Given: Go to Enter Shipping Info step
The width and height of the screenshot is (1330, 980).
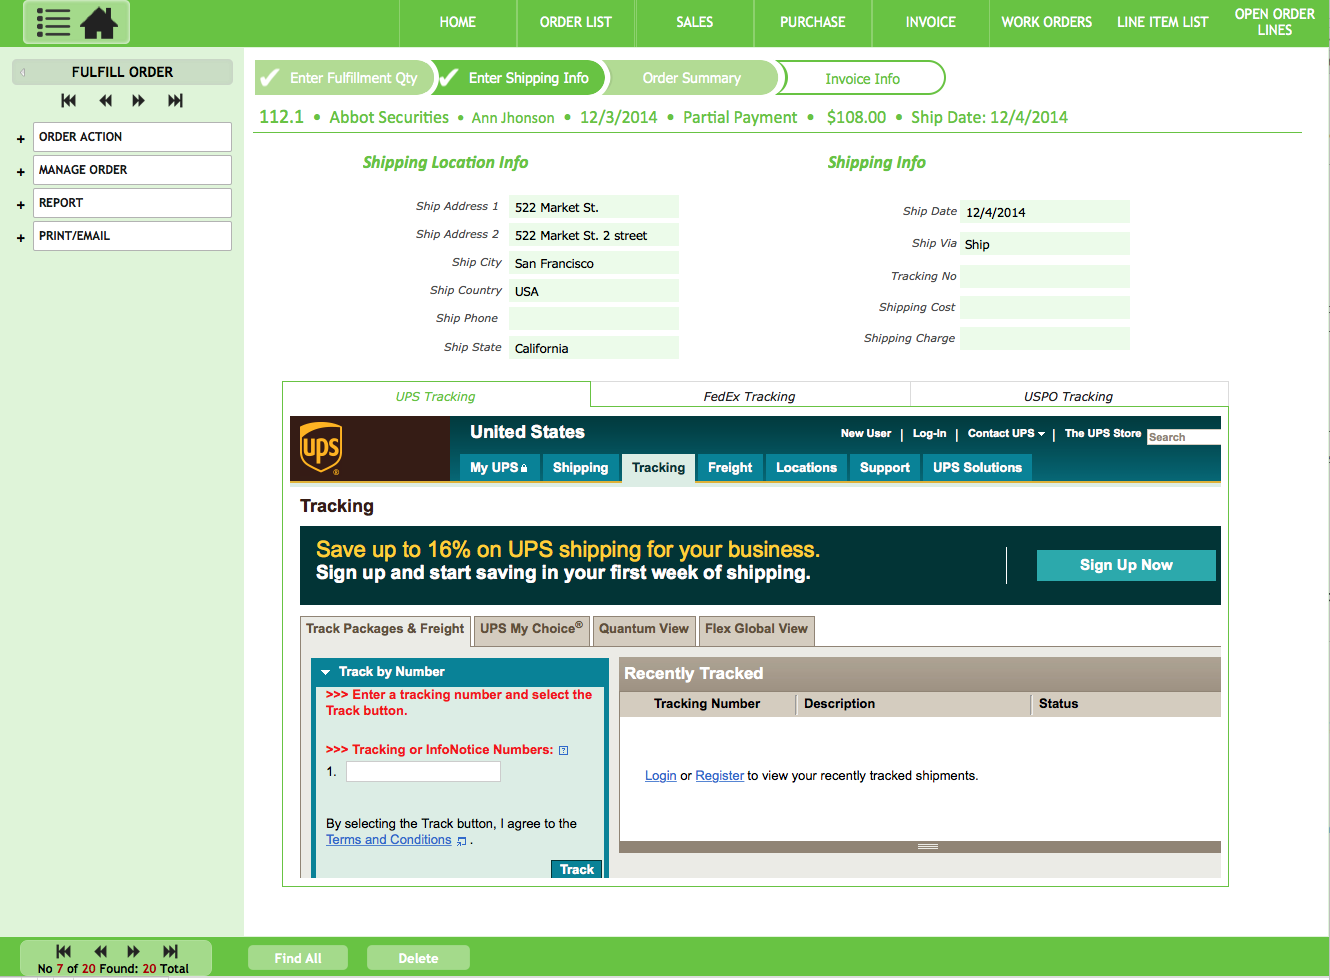Looking at the screenshot, I should [x=520, y=78].
